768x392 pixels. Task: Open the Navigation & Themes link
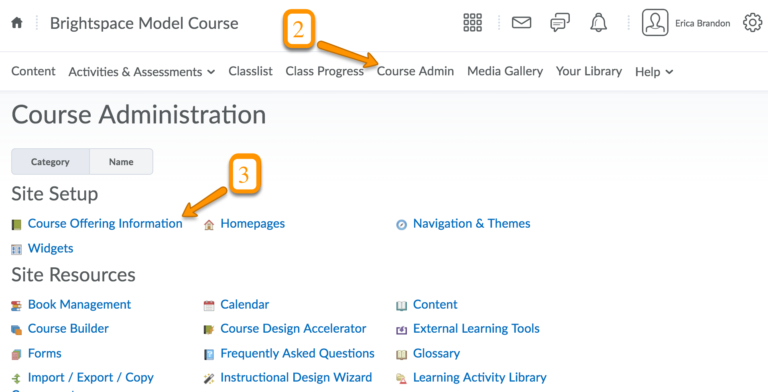(471, 223)
